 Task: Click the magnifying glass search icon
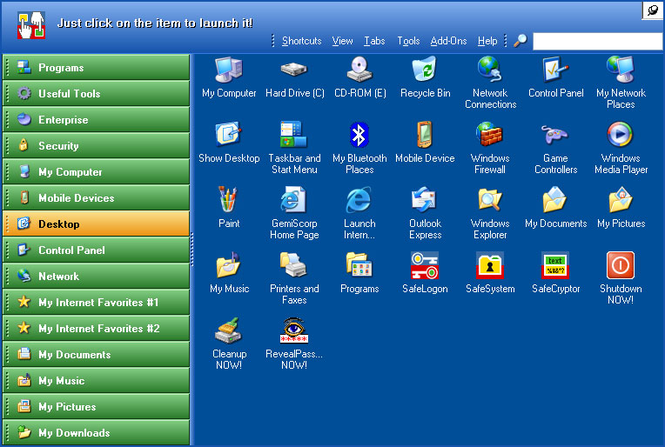tap(520, 41)
